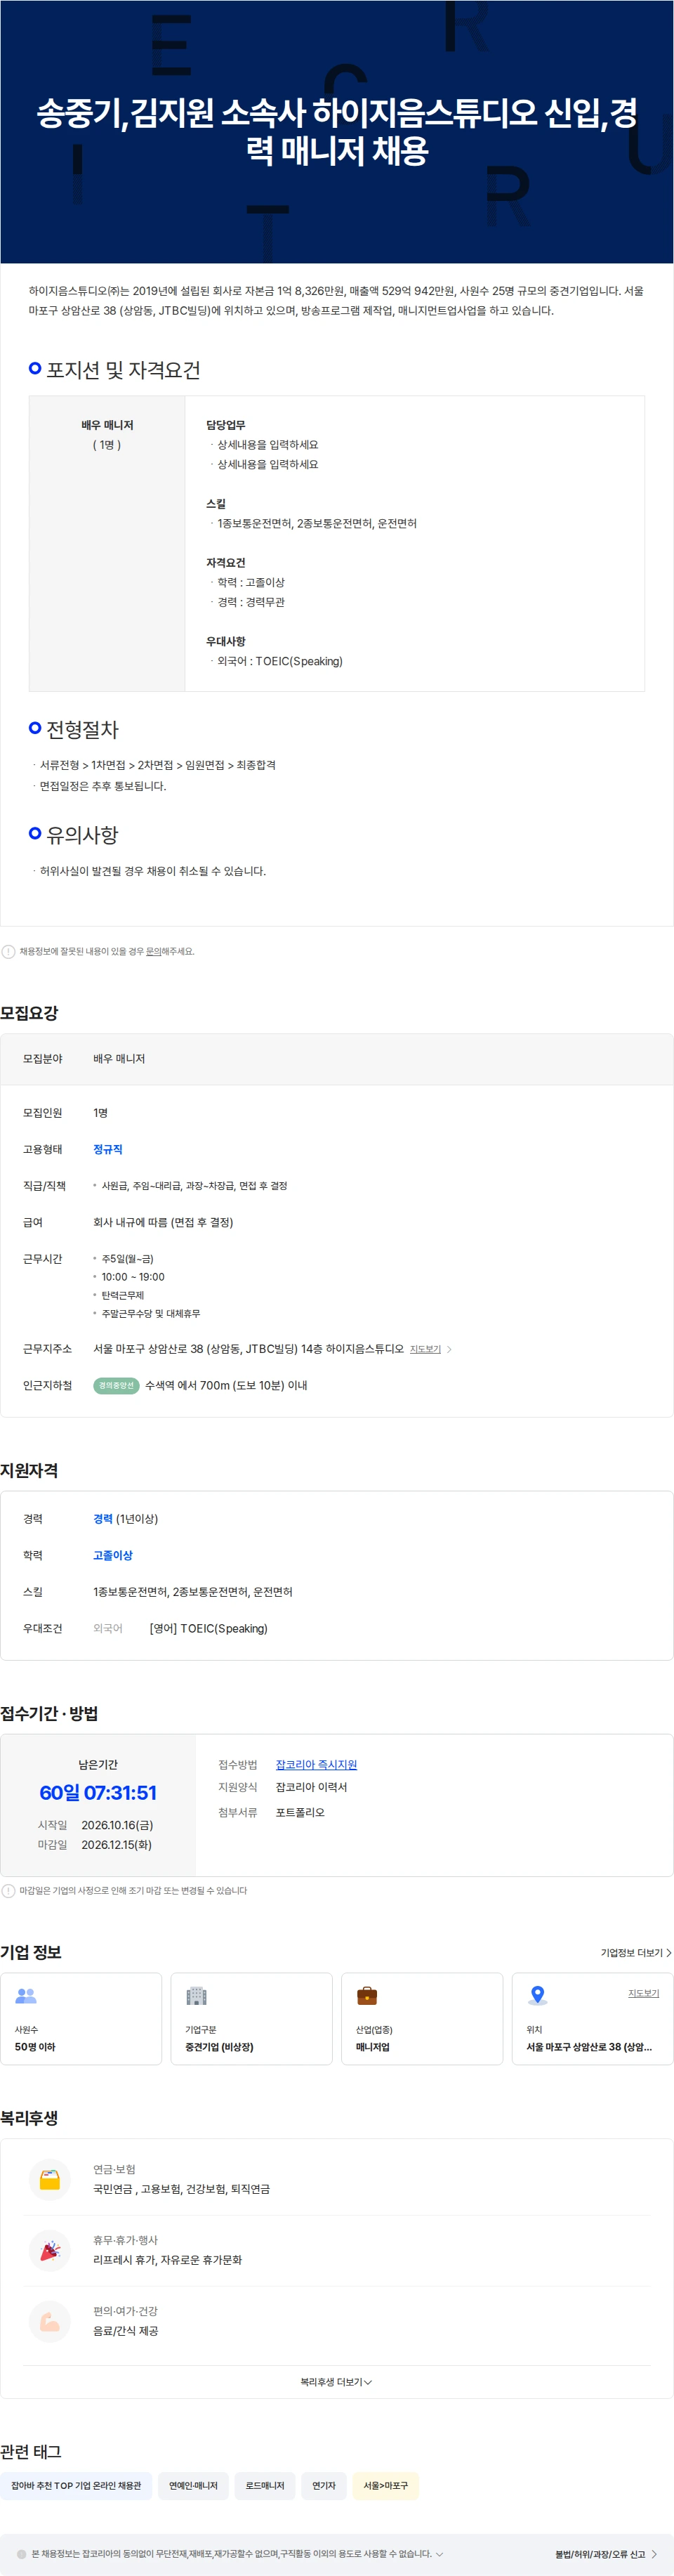The height and width of the screenshot is (2576, 674).
Task: Open the 잡코리아 즉시지원 application link
Action: [x=316, y=1764]
